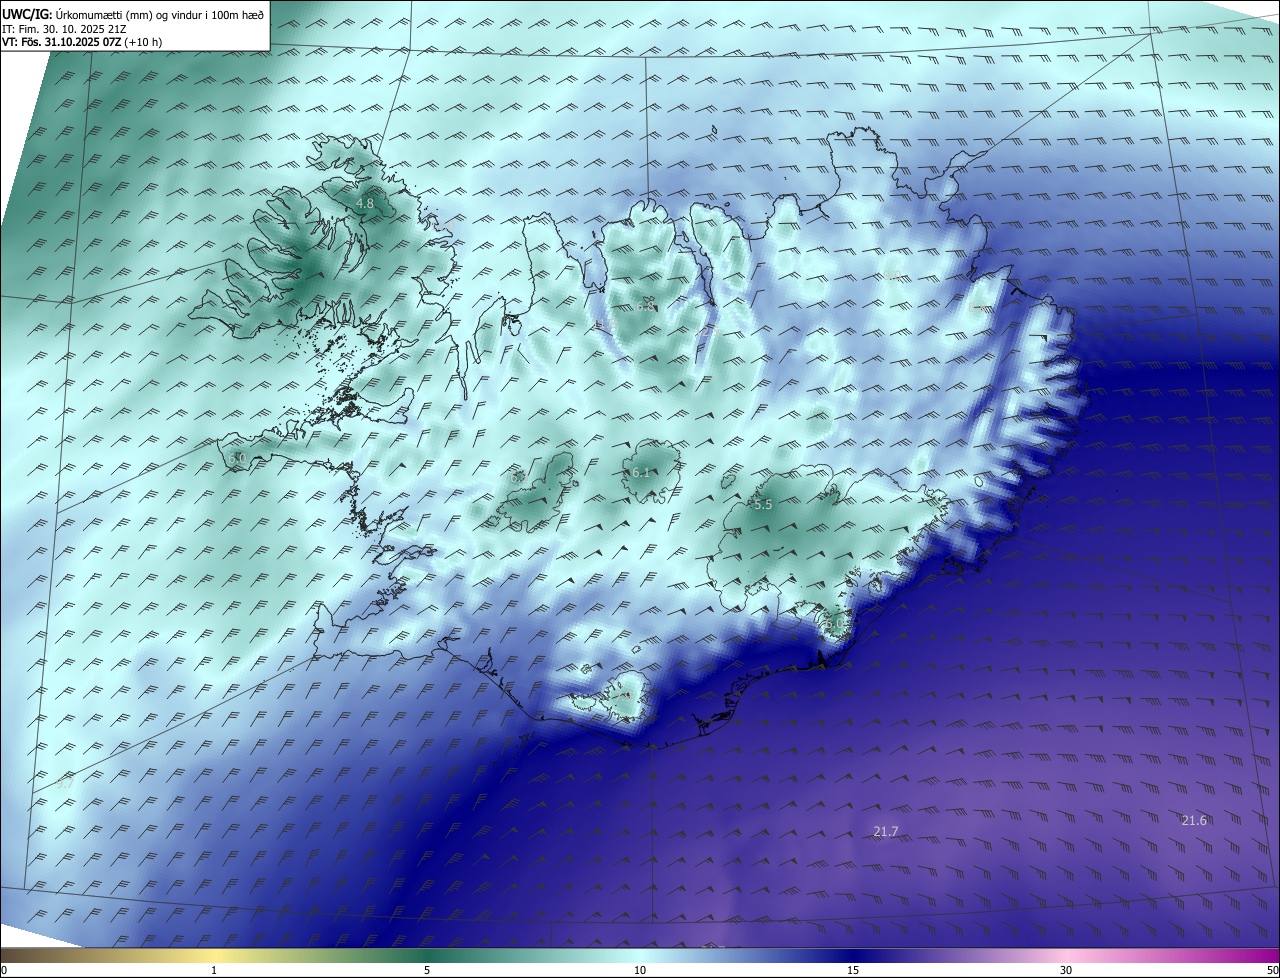Click the '0' tick label on the colorbar
Image resolution: width=1280 pixels, height=978 pixels.
pyautogui.click(x=4, y=970)
